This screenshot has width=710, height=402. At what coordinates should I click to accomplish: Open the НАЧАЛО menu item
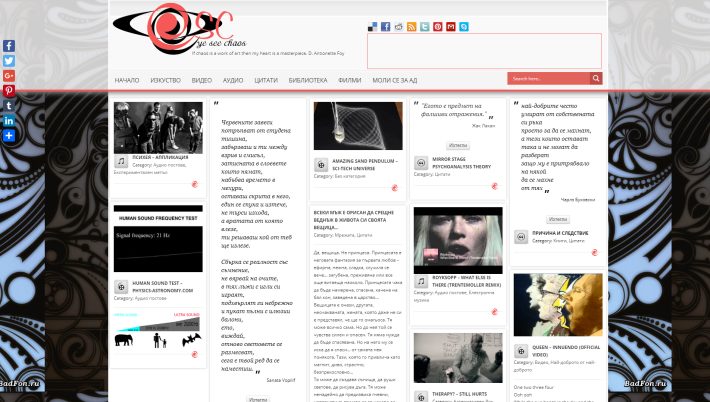[127, 79]
